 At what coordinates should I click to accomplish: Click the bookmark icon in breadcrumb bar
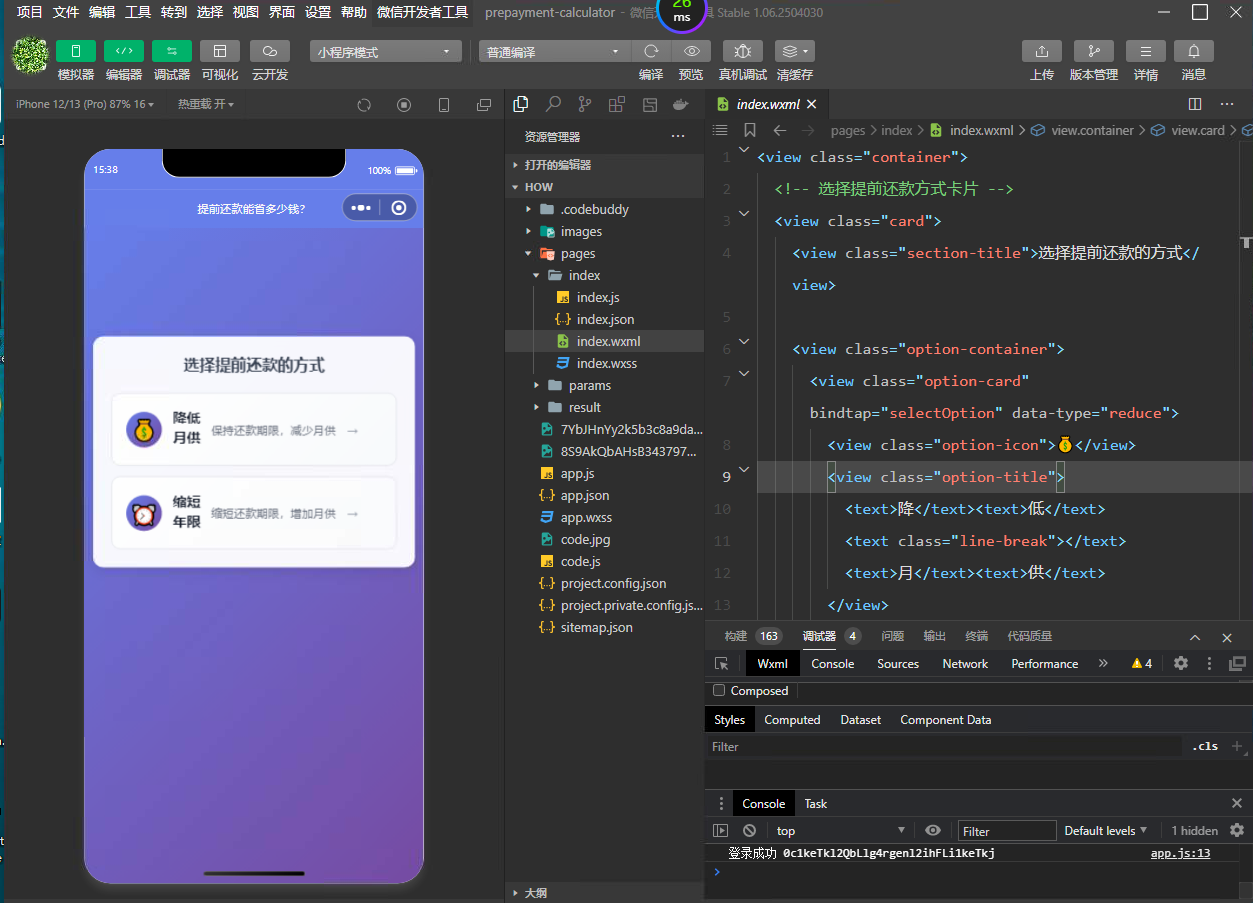point(750,130)
